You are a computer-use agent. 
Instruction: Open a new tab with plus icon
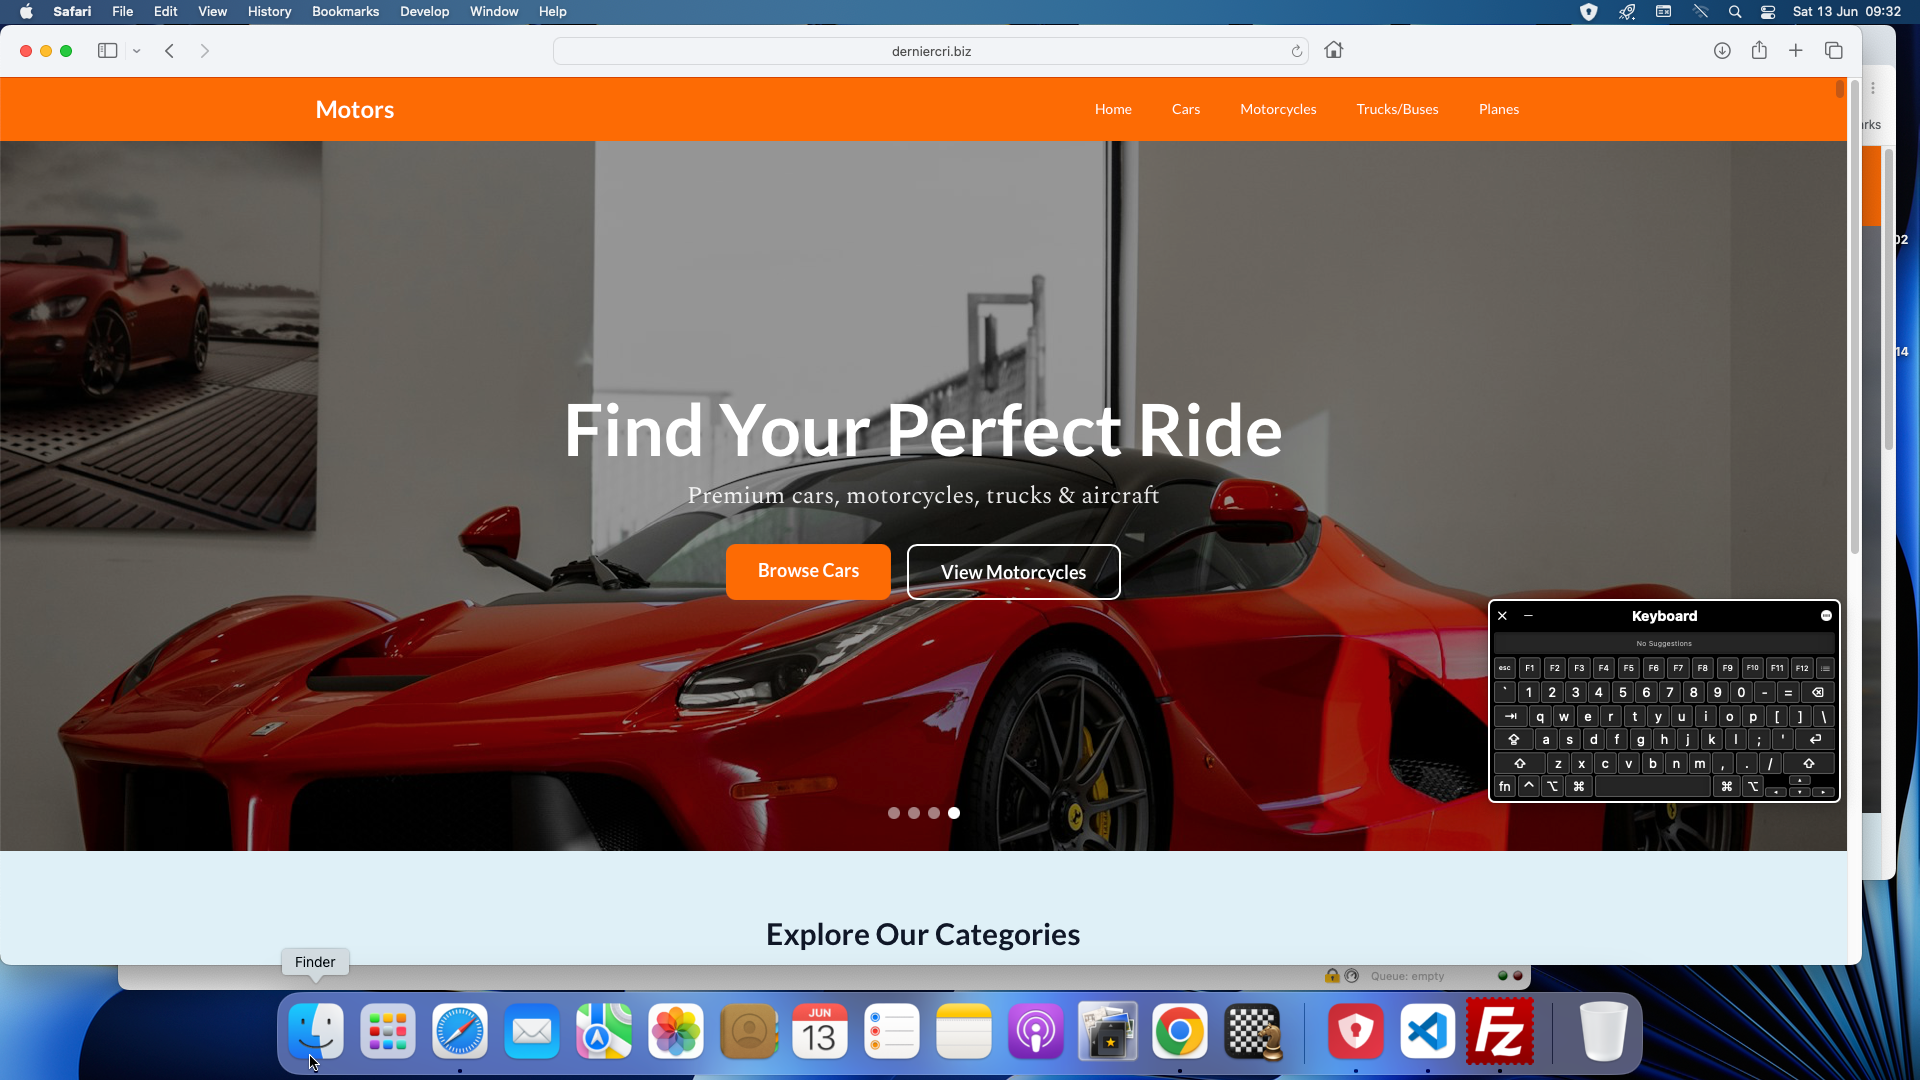pos(1796,50)
